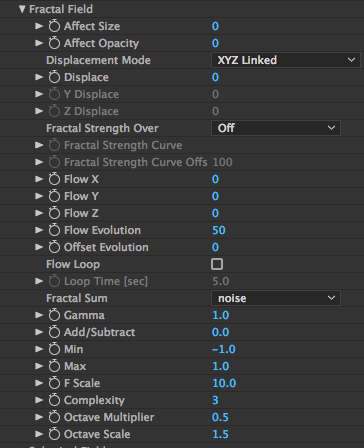Image resolution: width=364 pixels, height=448 pixels.
Task: Click the Flow Evolution value 50
Action: 219,230
